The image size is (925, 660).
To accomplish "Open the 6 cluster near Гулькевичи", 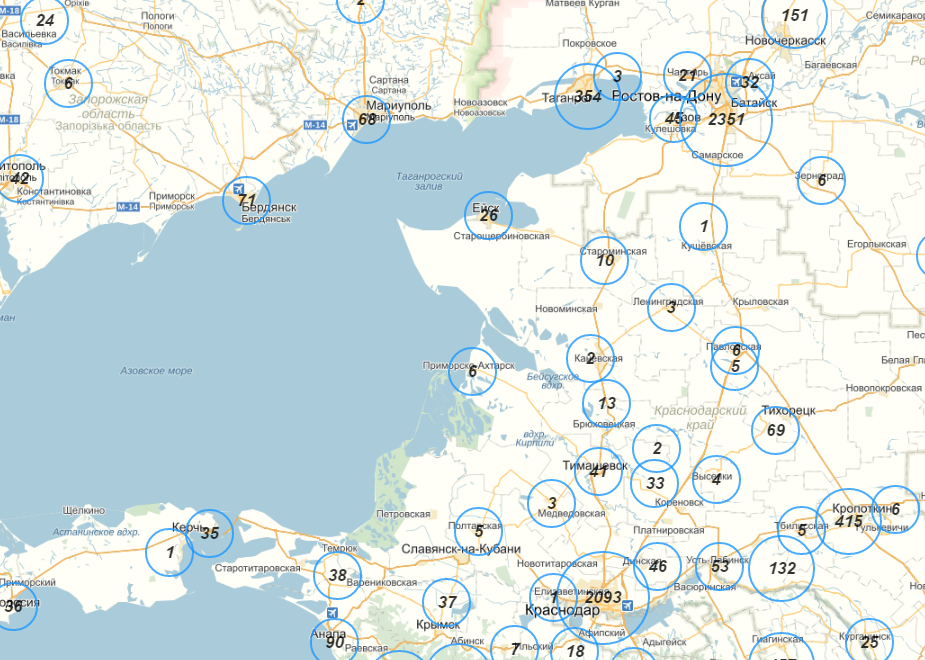I will (896, 509).
